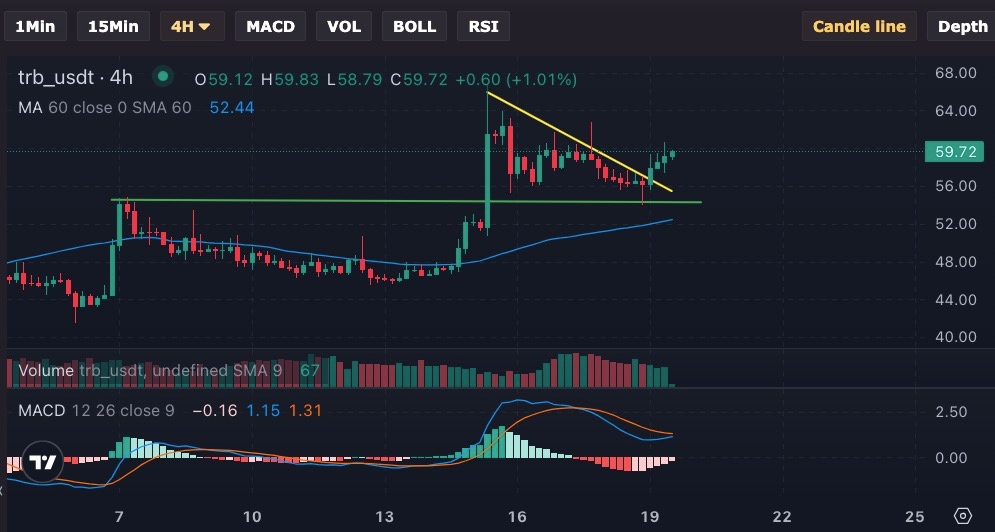Screen dimensions: 995x532
Task: Click date 7 on the time axis
Action: (119, 516)
